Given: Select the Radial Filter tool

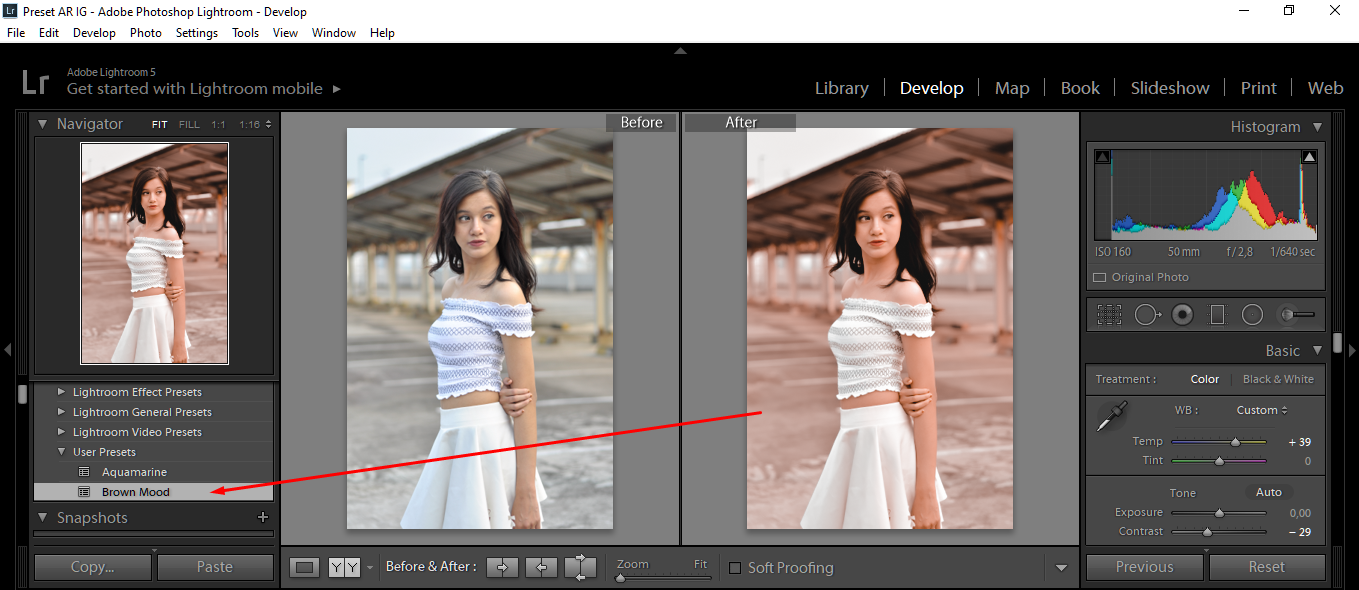Looking at the screenshot, I should 1252,315.
